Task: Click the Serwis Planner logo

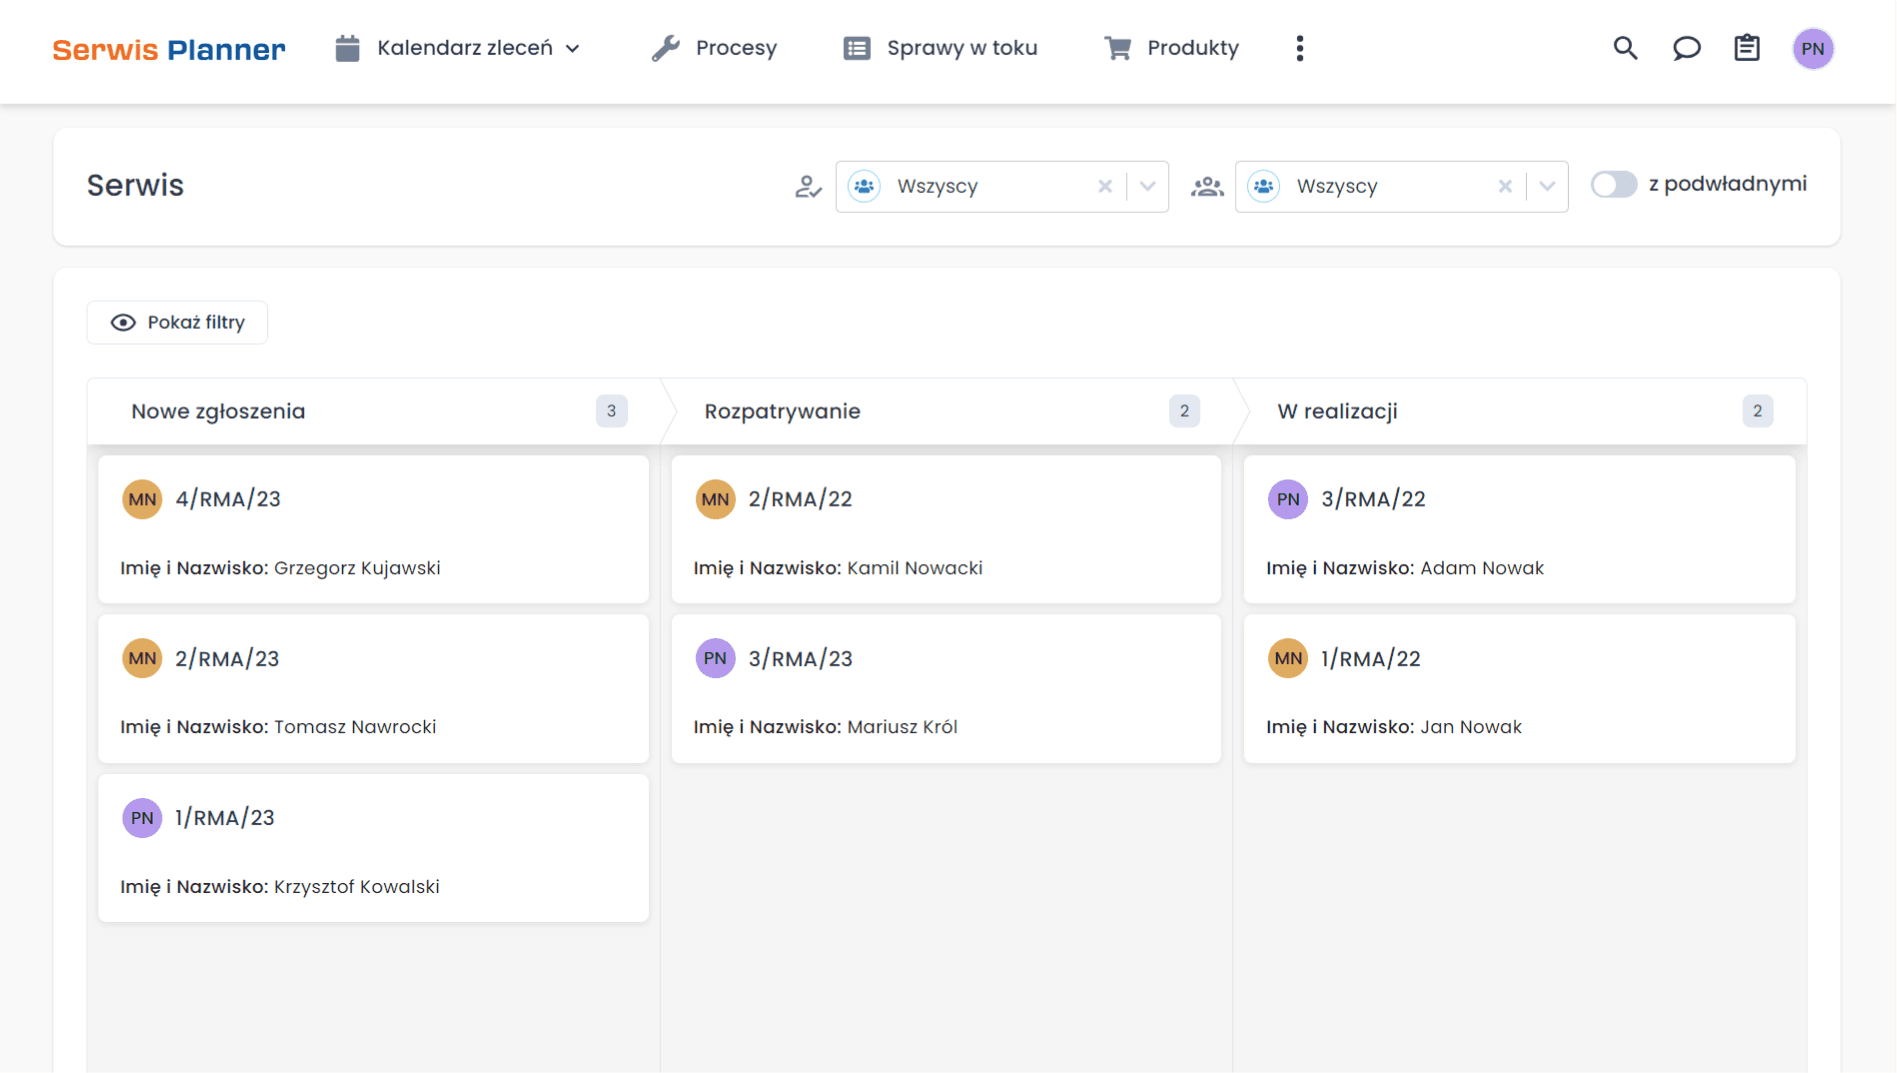Action: coord(169,49)
